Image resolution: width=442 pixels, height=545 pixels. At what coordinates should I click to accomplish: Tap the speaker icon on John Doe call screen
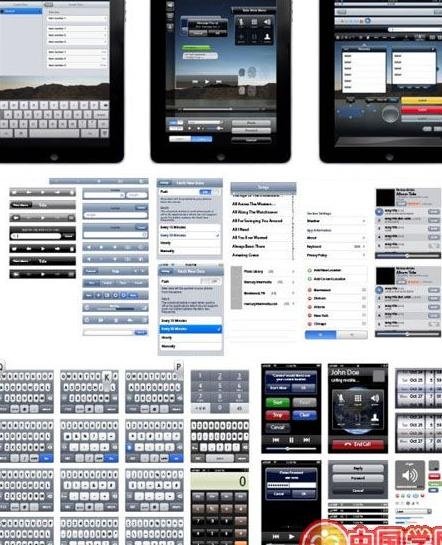point(375,398)
